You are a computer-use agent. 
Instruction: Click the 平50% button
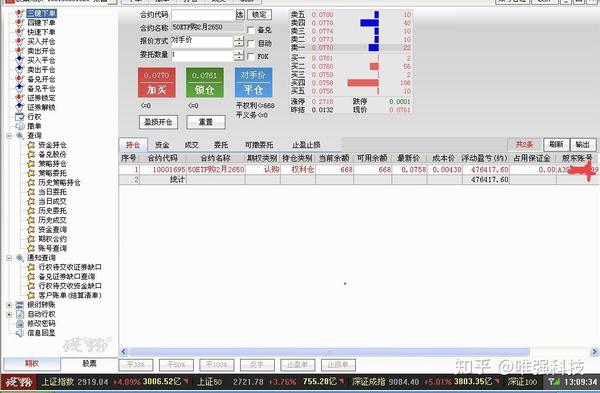(x=176, y=365)
